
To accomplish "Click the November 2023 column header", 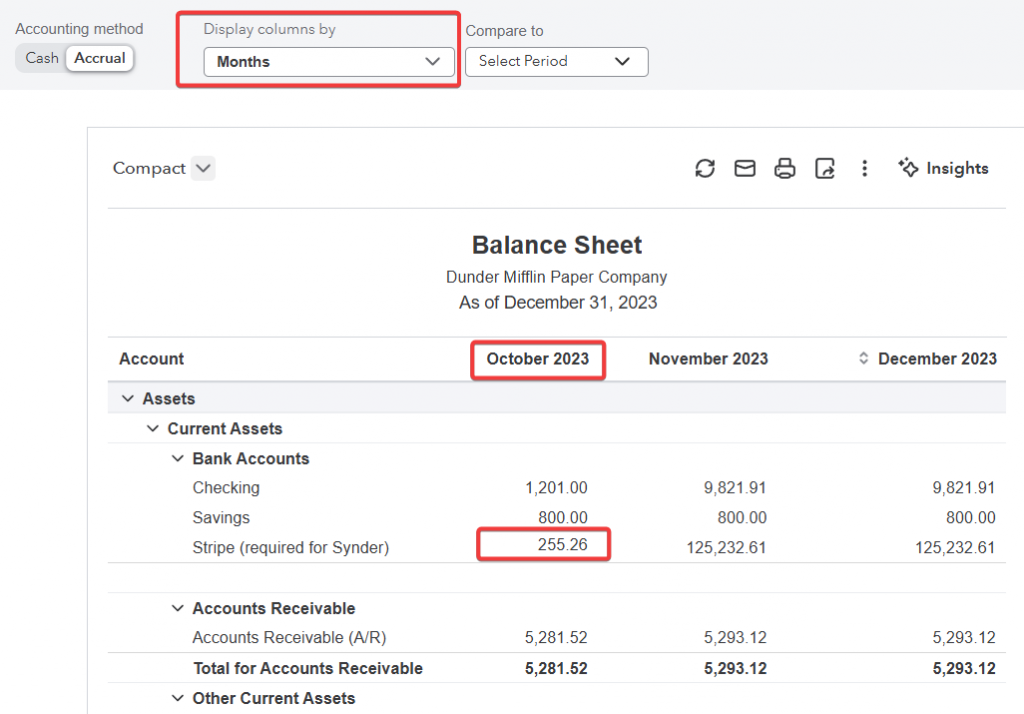I will pyautogui.click(x=708, y=359).
